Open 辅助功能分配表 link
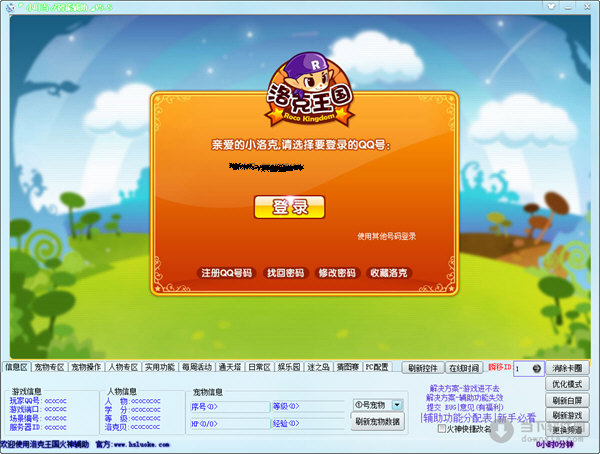This screenshot has width=600, height=454. click(458, 418)
